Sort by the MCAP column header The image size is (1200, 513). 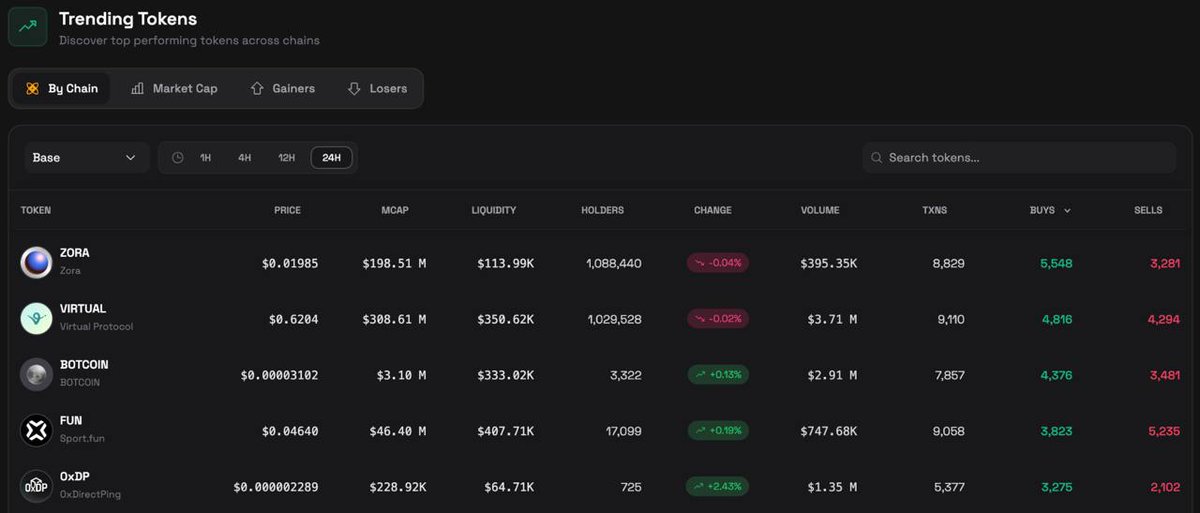(395, 211)
